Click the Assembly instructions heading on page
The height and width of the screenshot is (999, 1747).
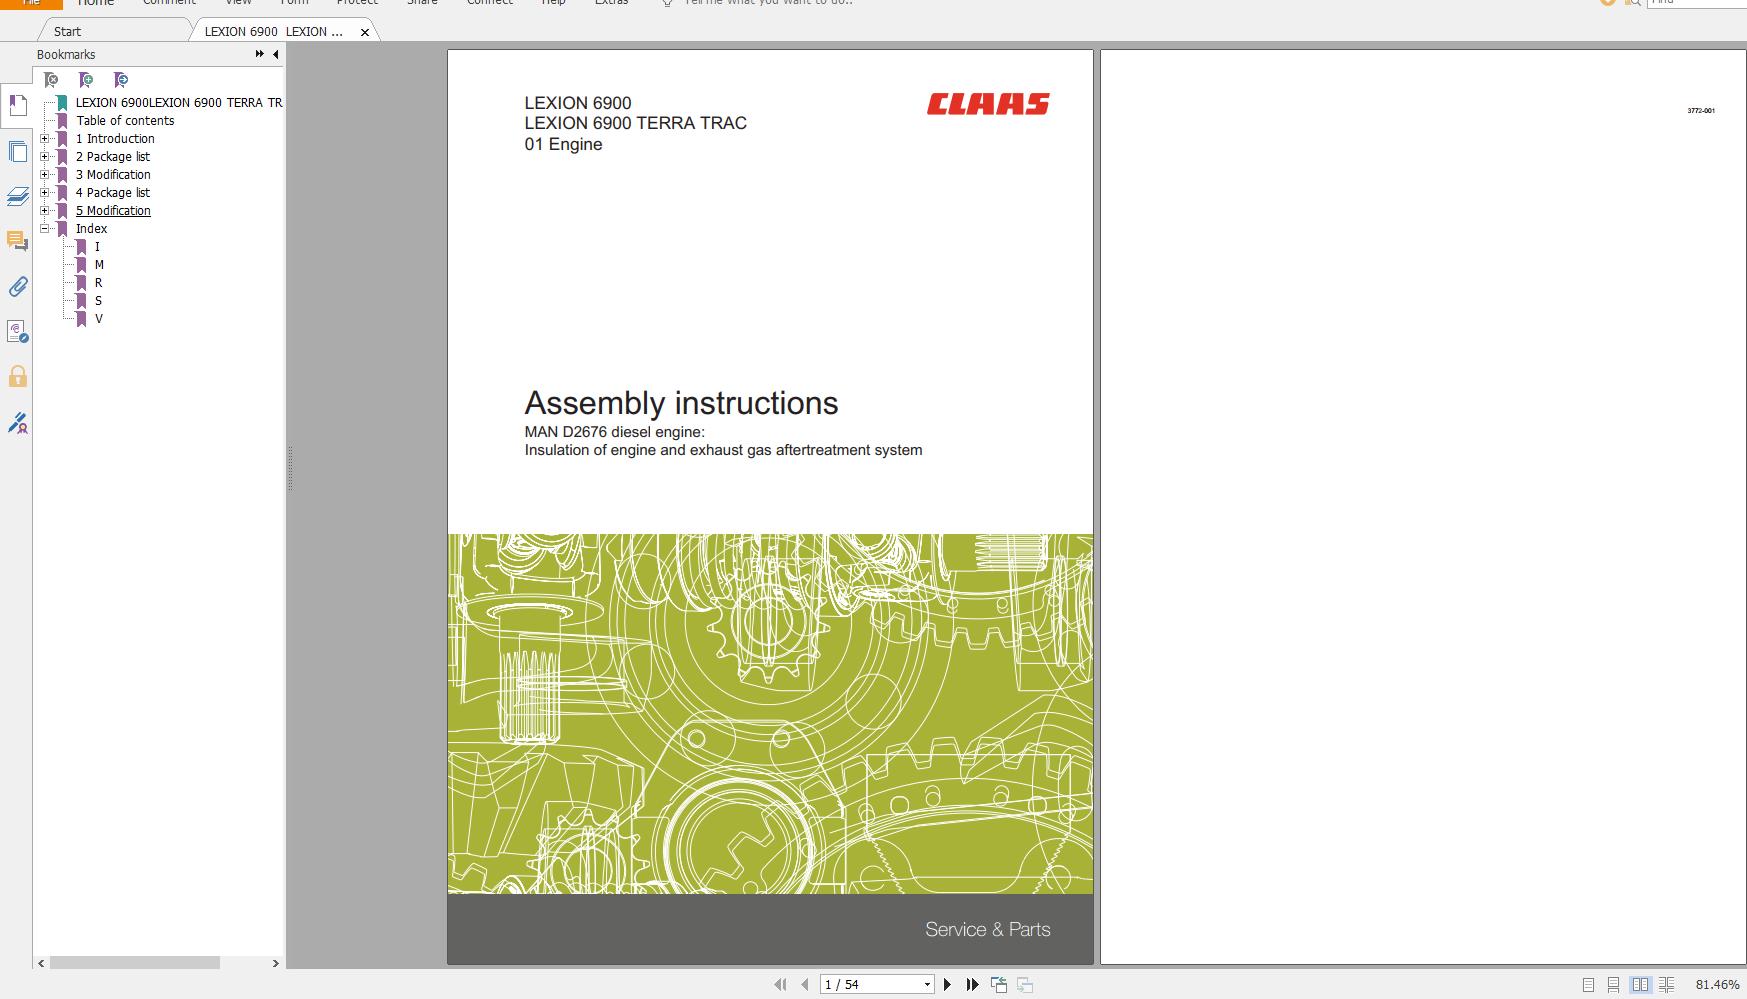pyautogui.click(x=681, y=403)
